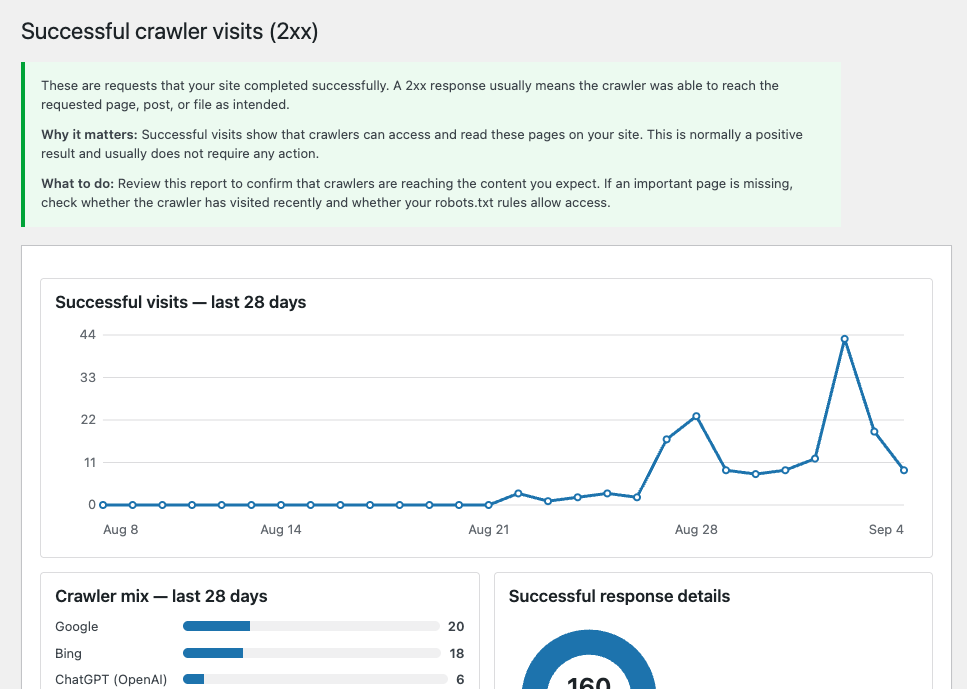This screenshot has width=967, height=689.
Task: Click the donut chart showing 160
Action: [589, 659]
